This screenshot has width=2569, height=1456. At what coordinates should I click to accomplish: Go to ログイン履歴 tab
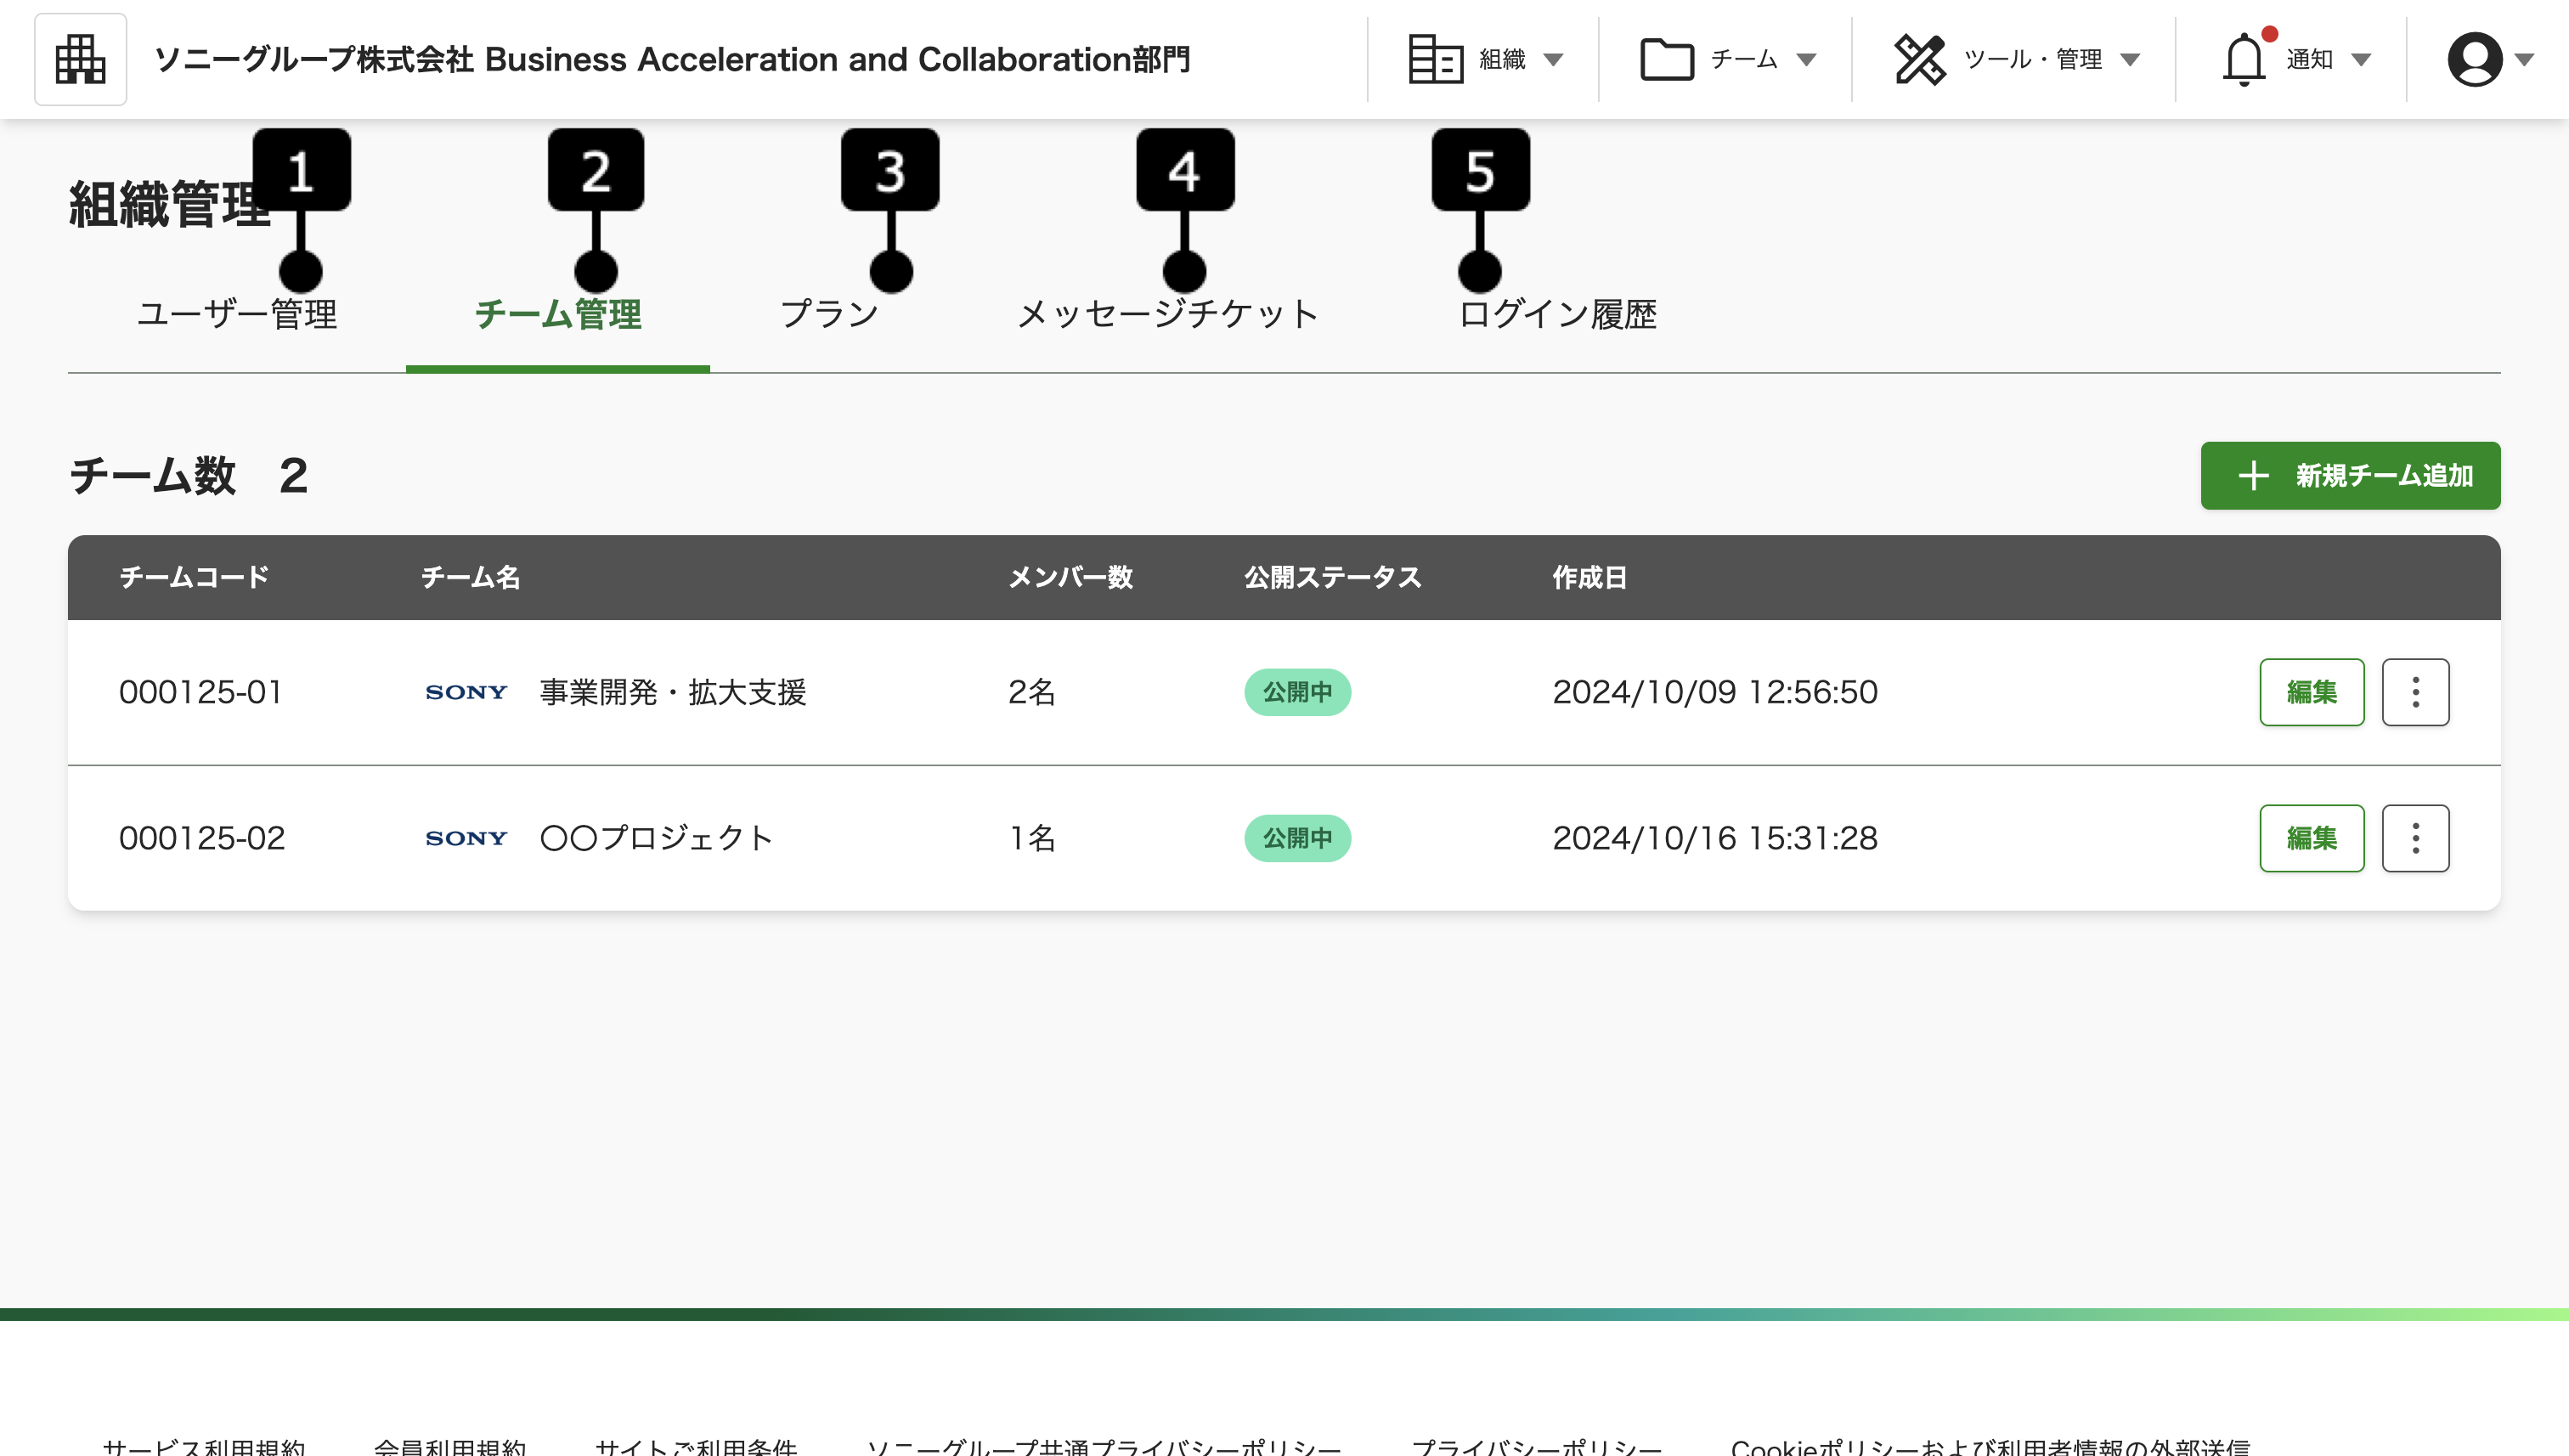1557,314
